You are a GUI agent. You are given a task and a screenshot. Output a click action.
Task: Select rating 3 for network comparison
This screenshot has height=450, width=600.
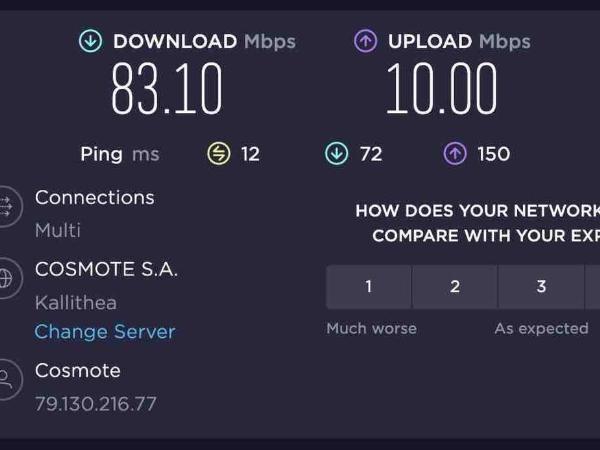click(541, 287)
